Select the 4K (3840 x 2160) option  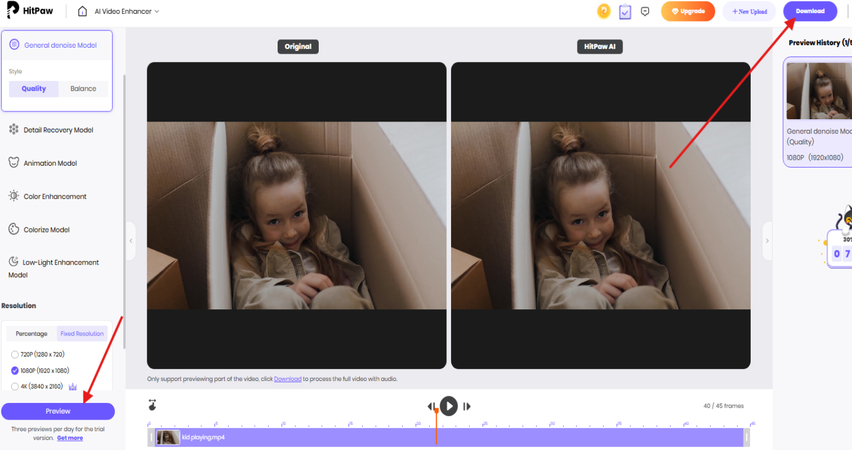click(x=37, y=386)
